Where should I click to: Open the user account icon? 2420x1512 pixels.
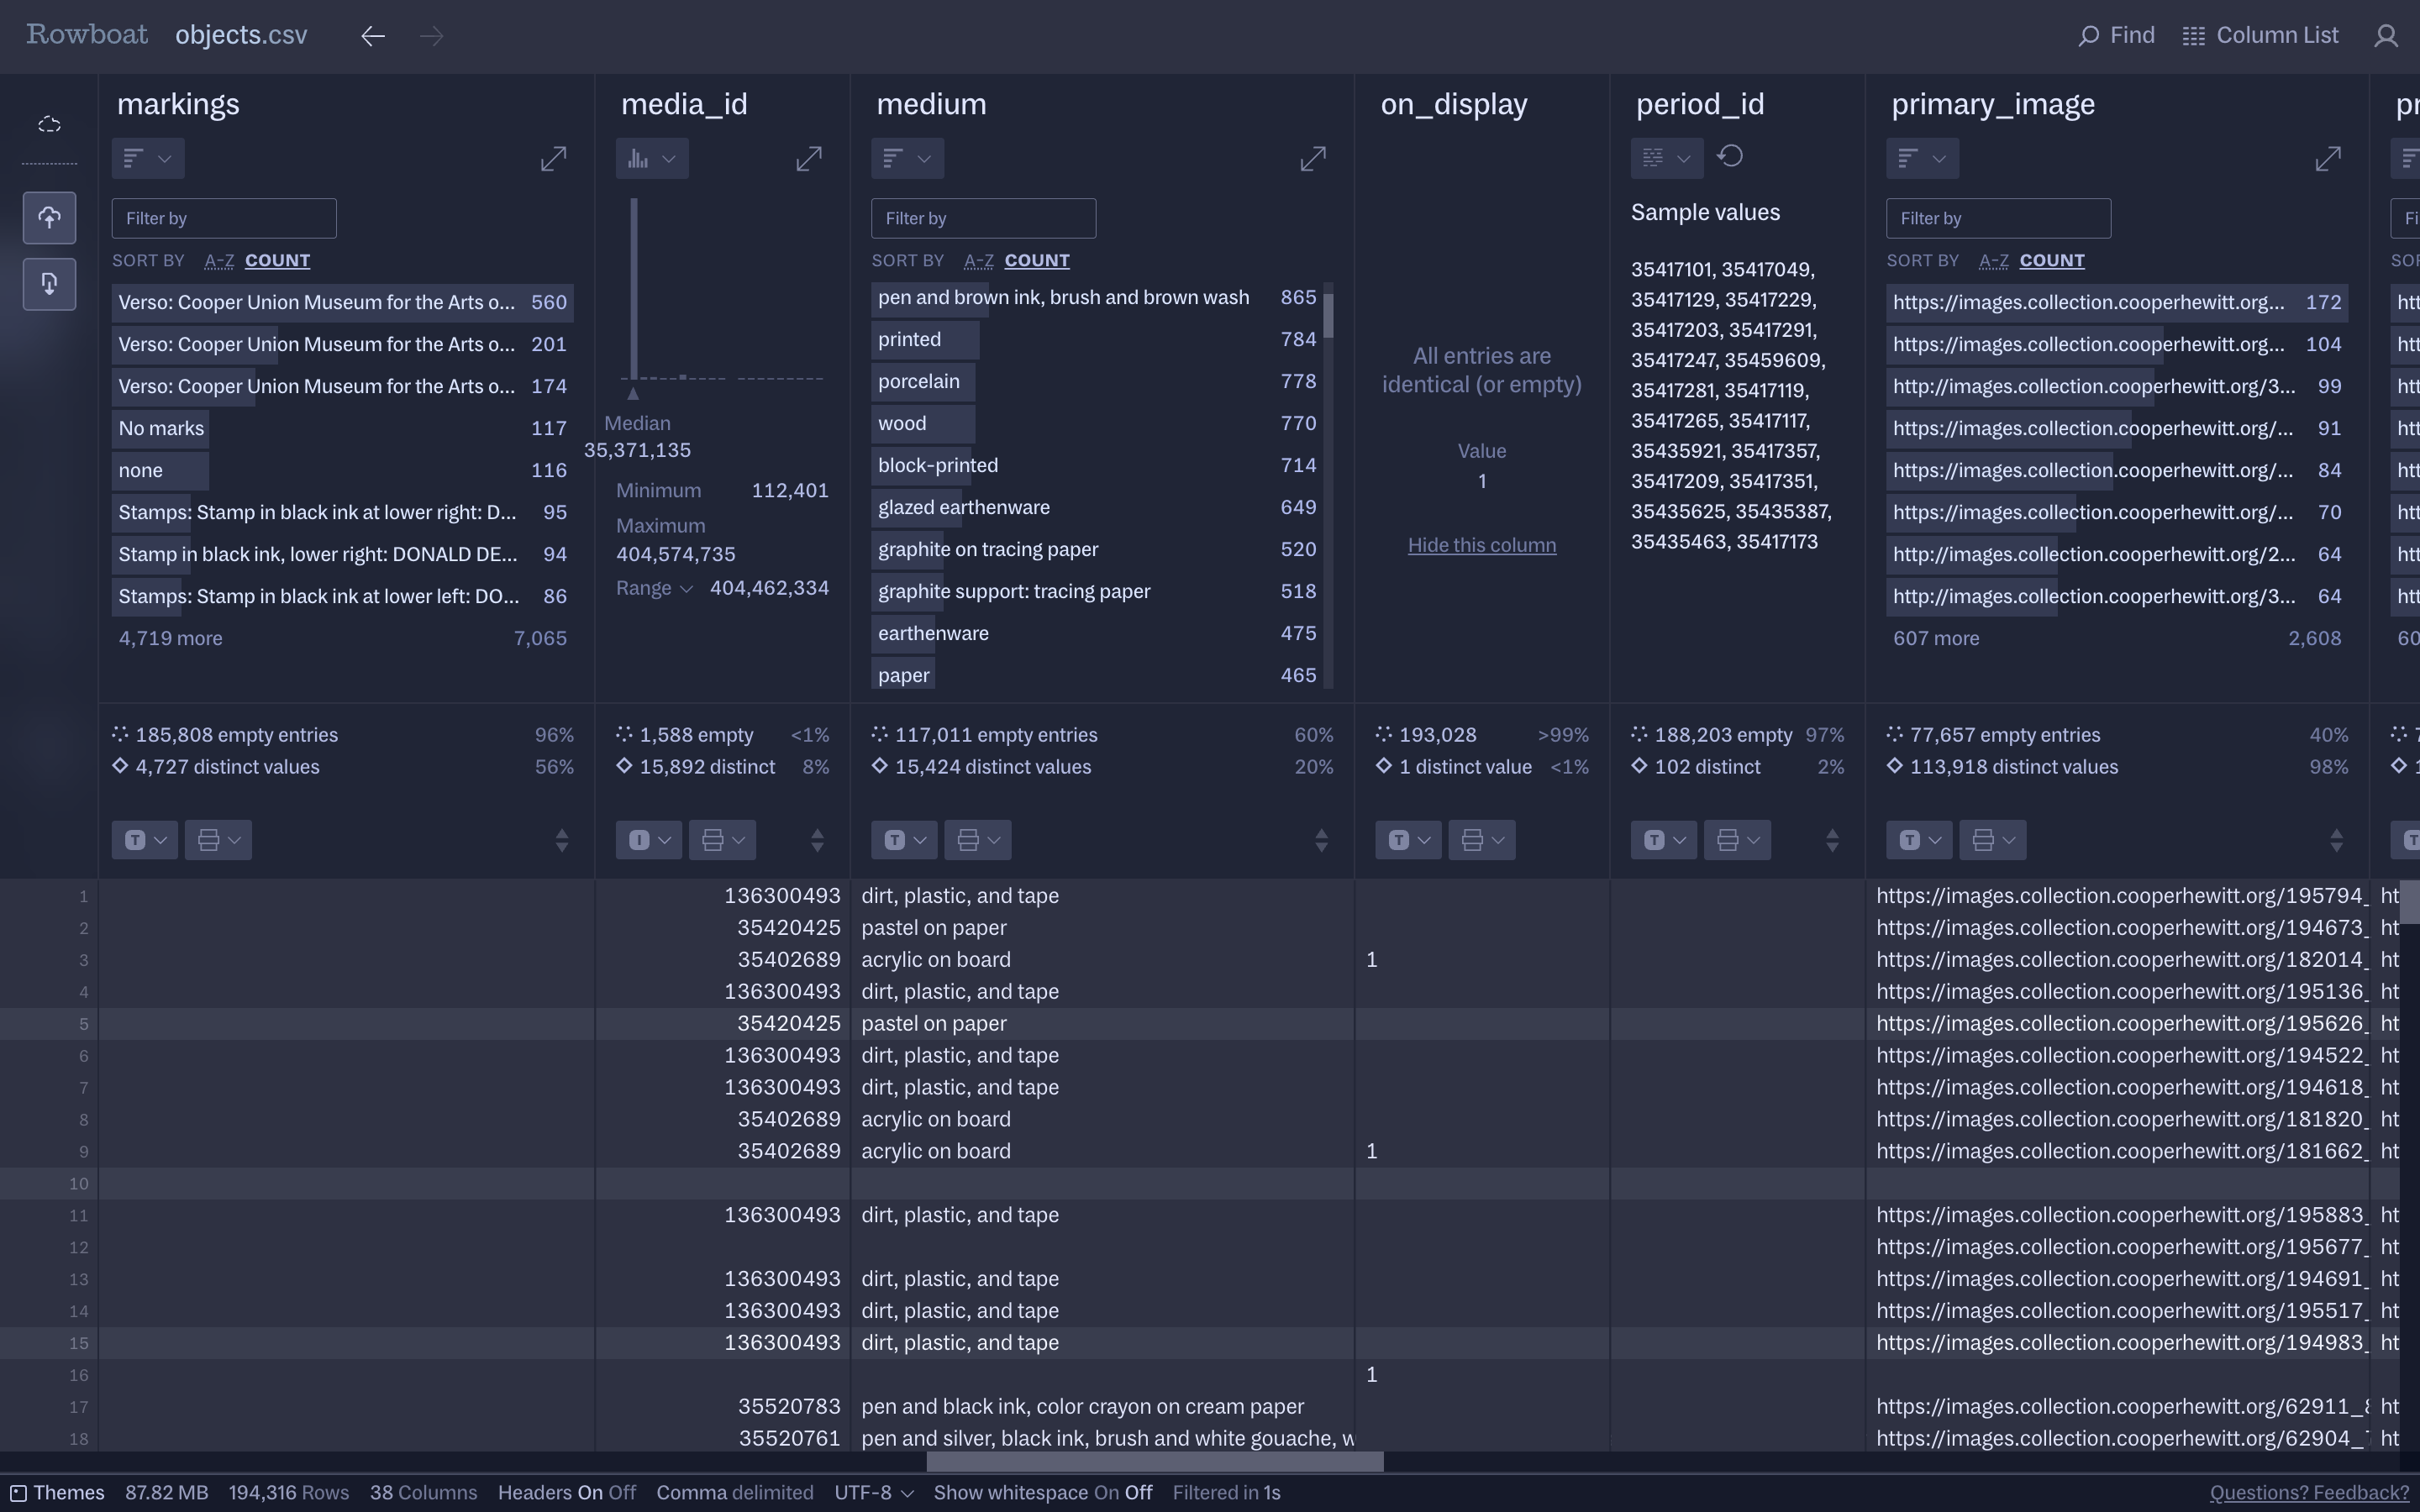click(x=2386, y=37)
